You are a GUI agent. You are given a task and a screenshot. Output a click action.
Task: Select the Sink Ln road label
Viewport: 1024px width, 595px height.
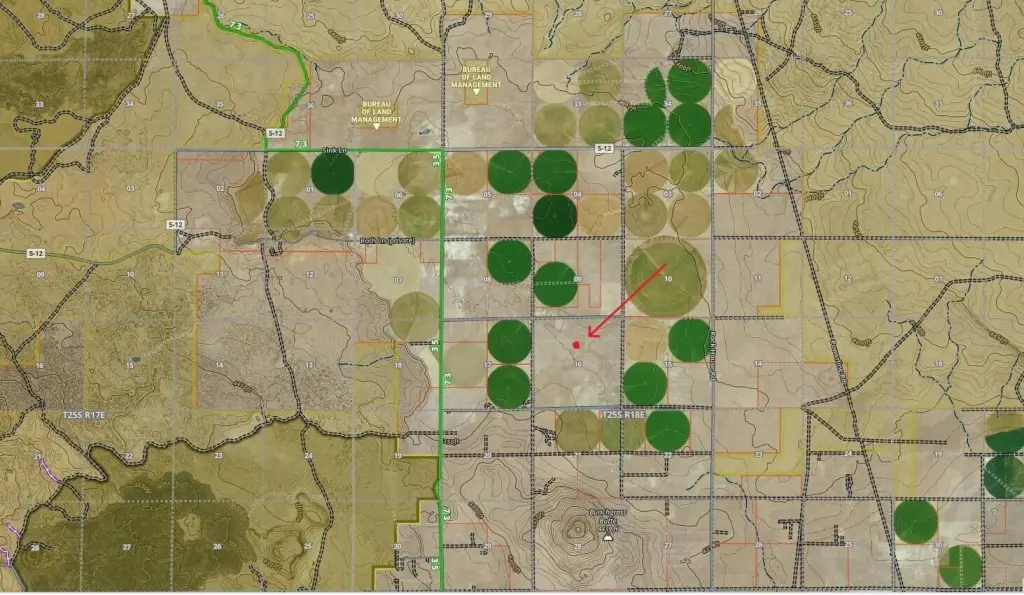pos(332,150)
